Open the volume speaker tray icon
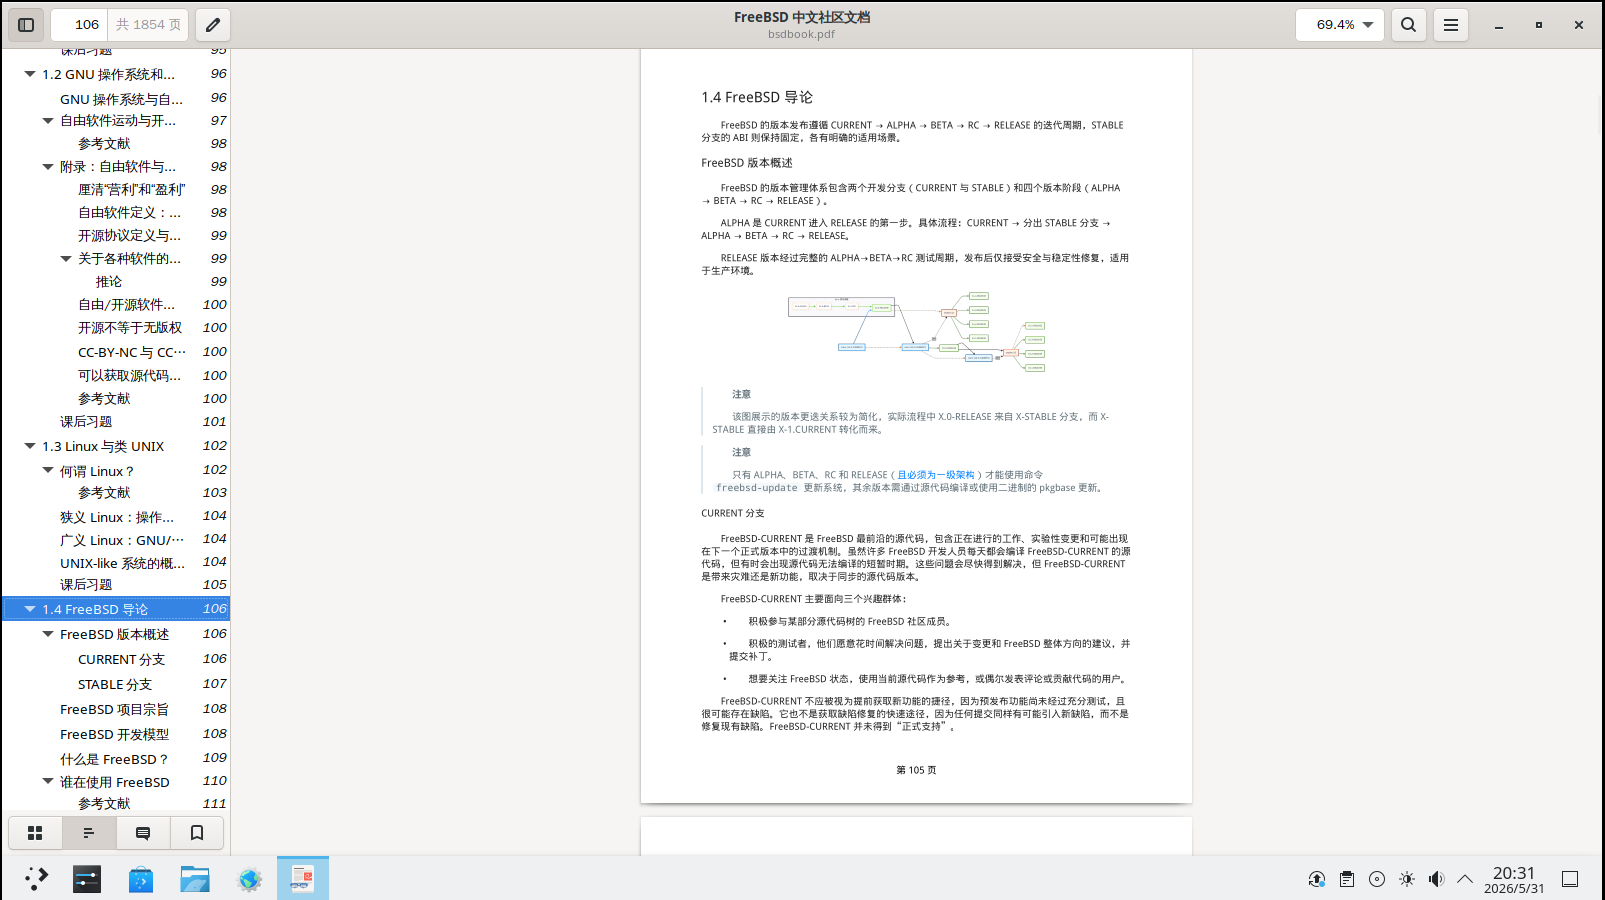Viewport: 1605px width, 900px height. pos(1436,879)
